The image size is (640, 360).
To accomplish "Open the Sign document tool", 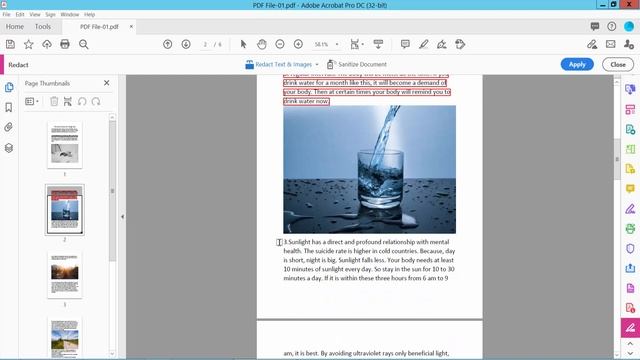I will click(x=442, y=44).
